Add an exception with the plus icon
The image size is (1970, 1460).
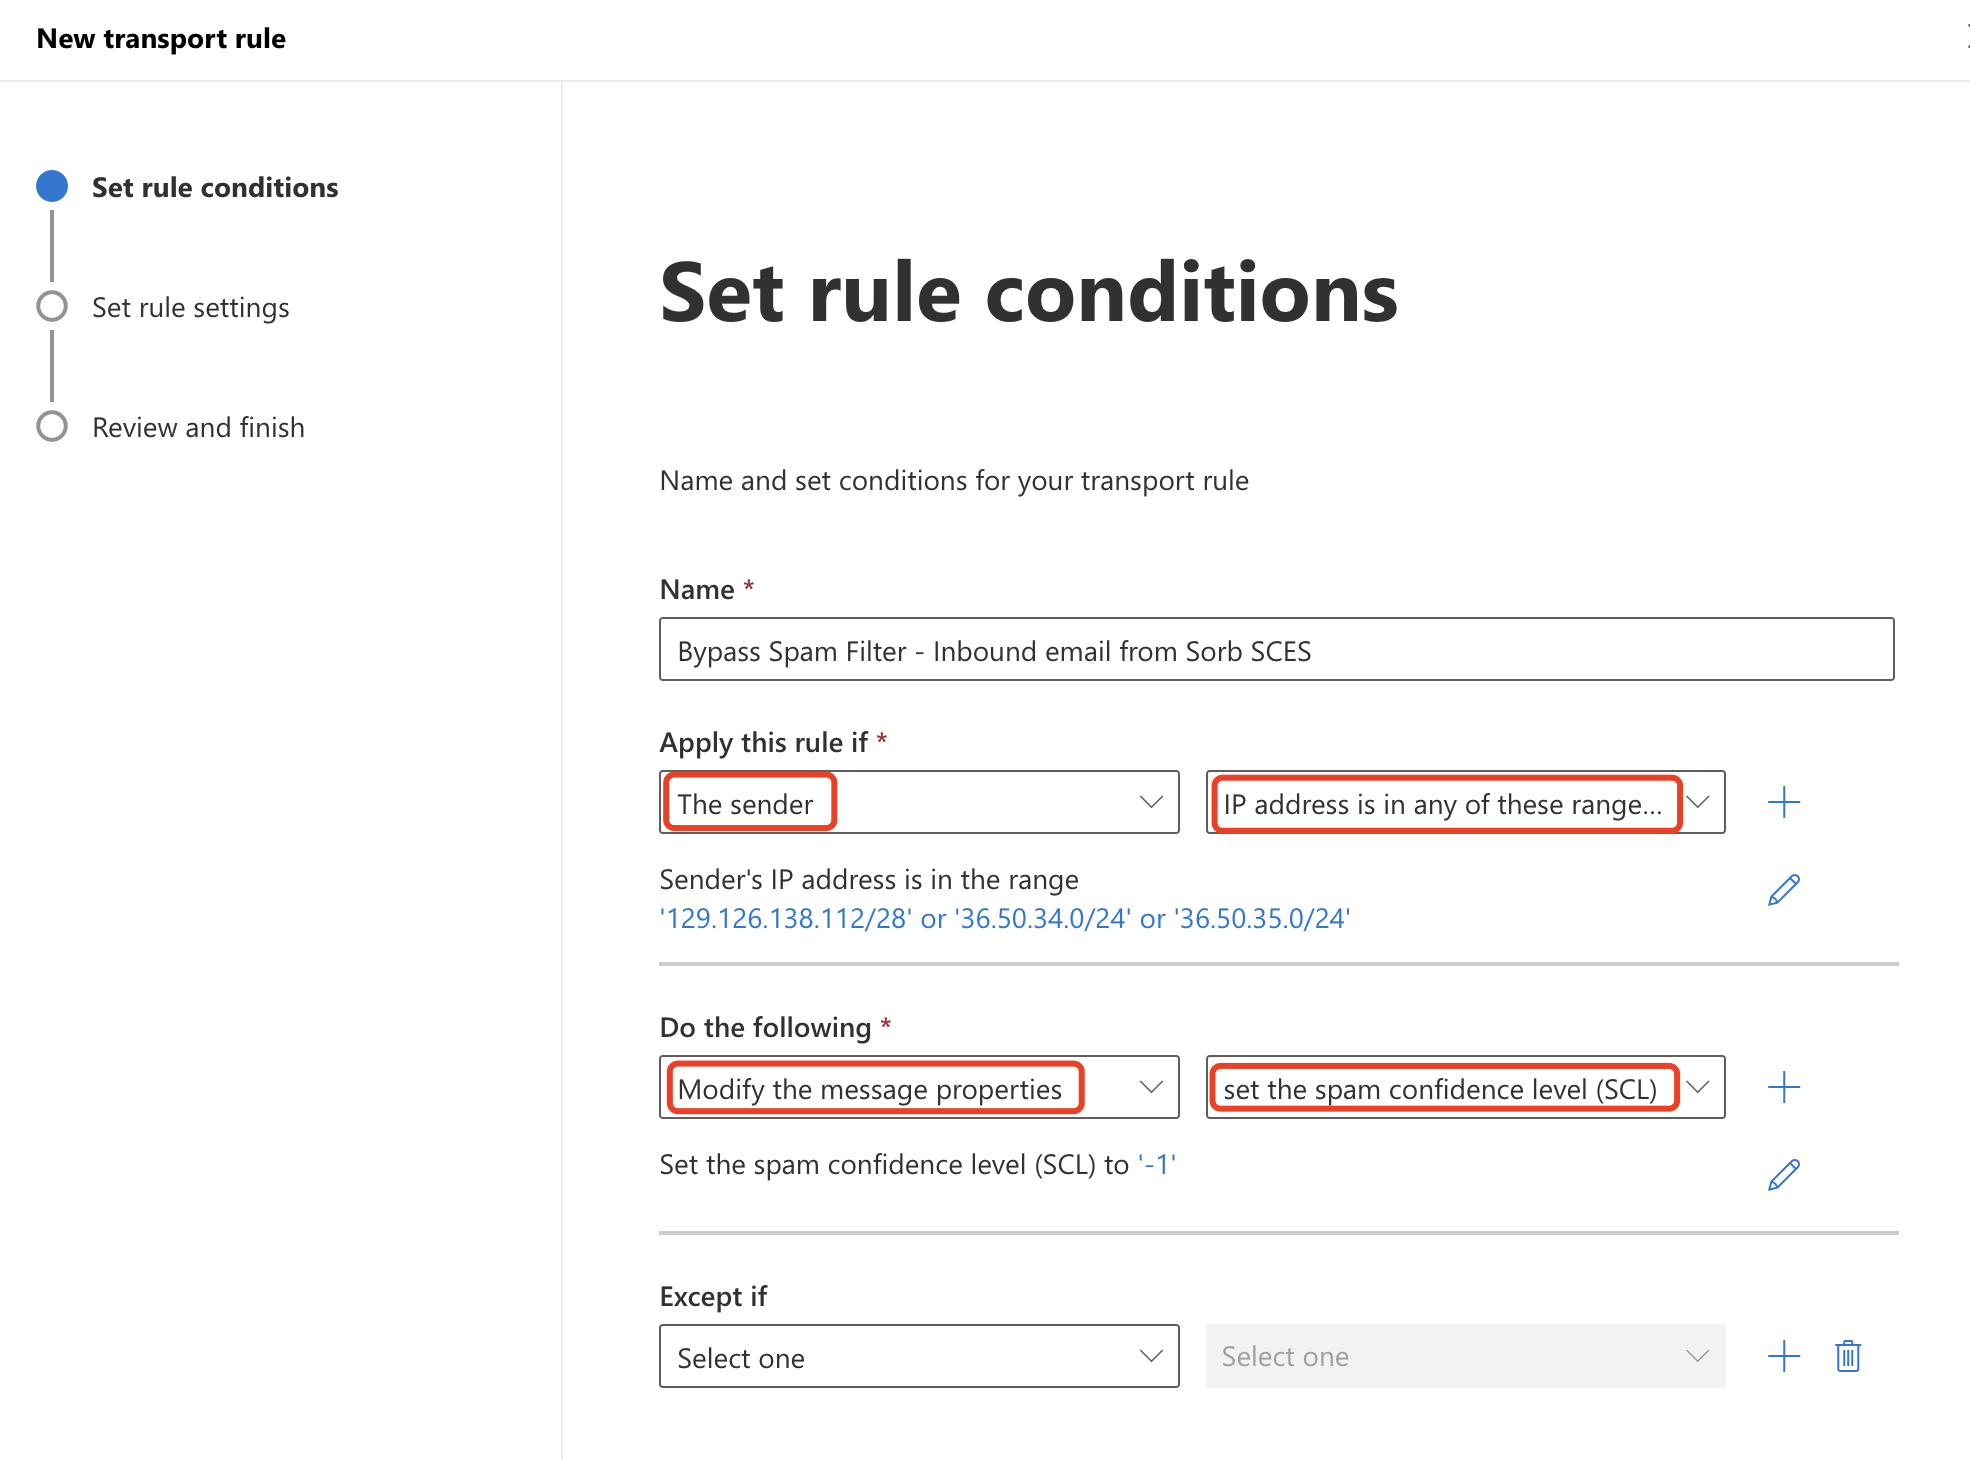pos(1784,1356)
